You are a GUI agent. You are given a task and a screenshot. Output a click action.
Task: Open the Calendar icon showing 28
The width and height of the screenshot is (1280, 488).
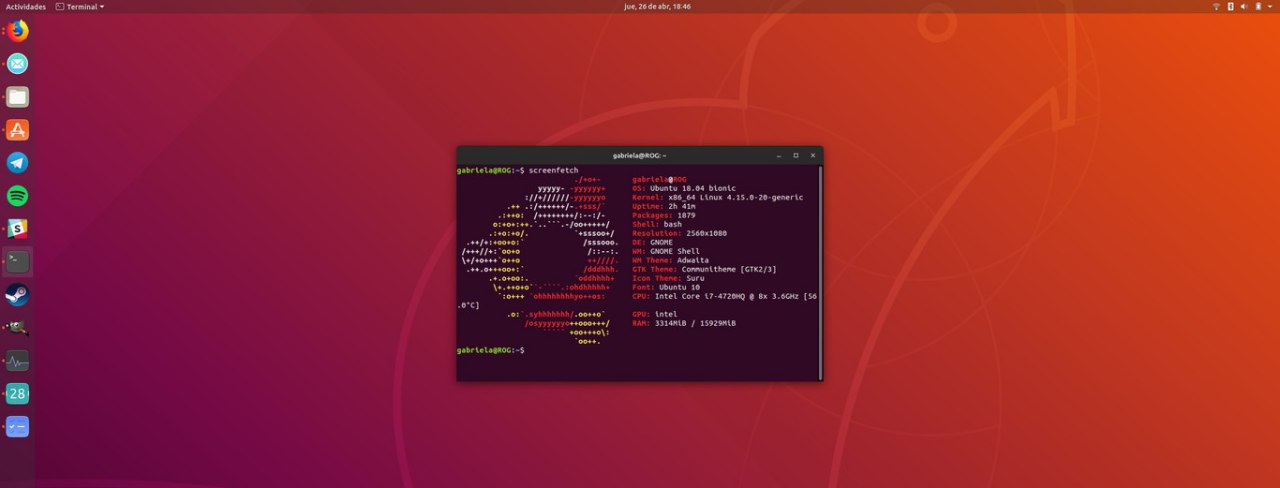click(x=18, y=394)
